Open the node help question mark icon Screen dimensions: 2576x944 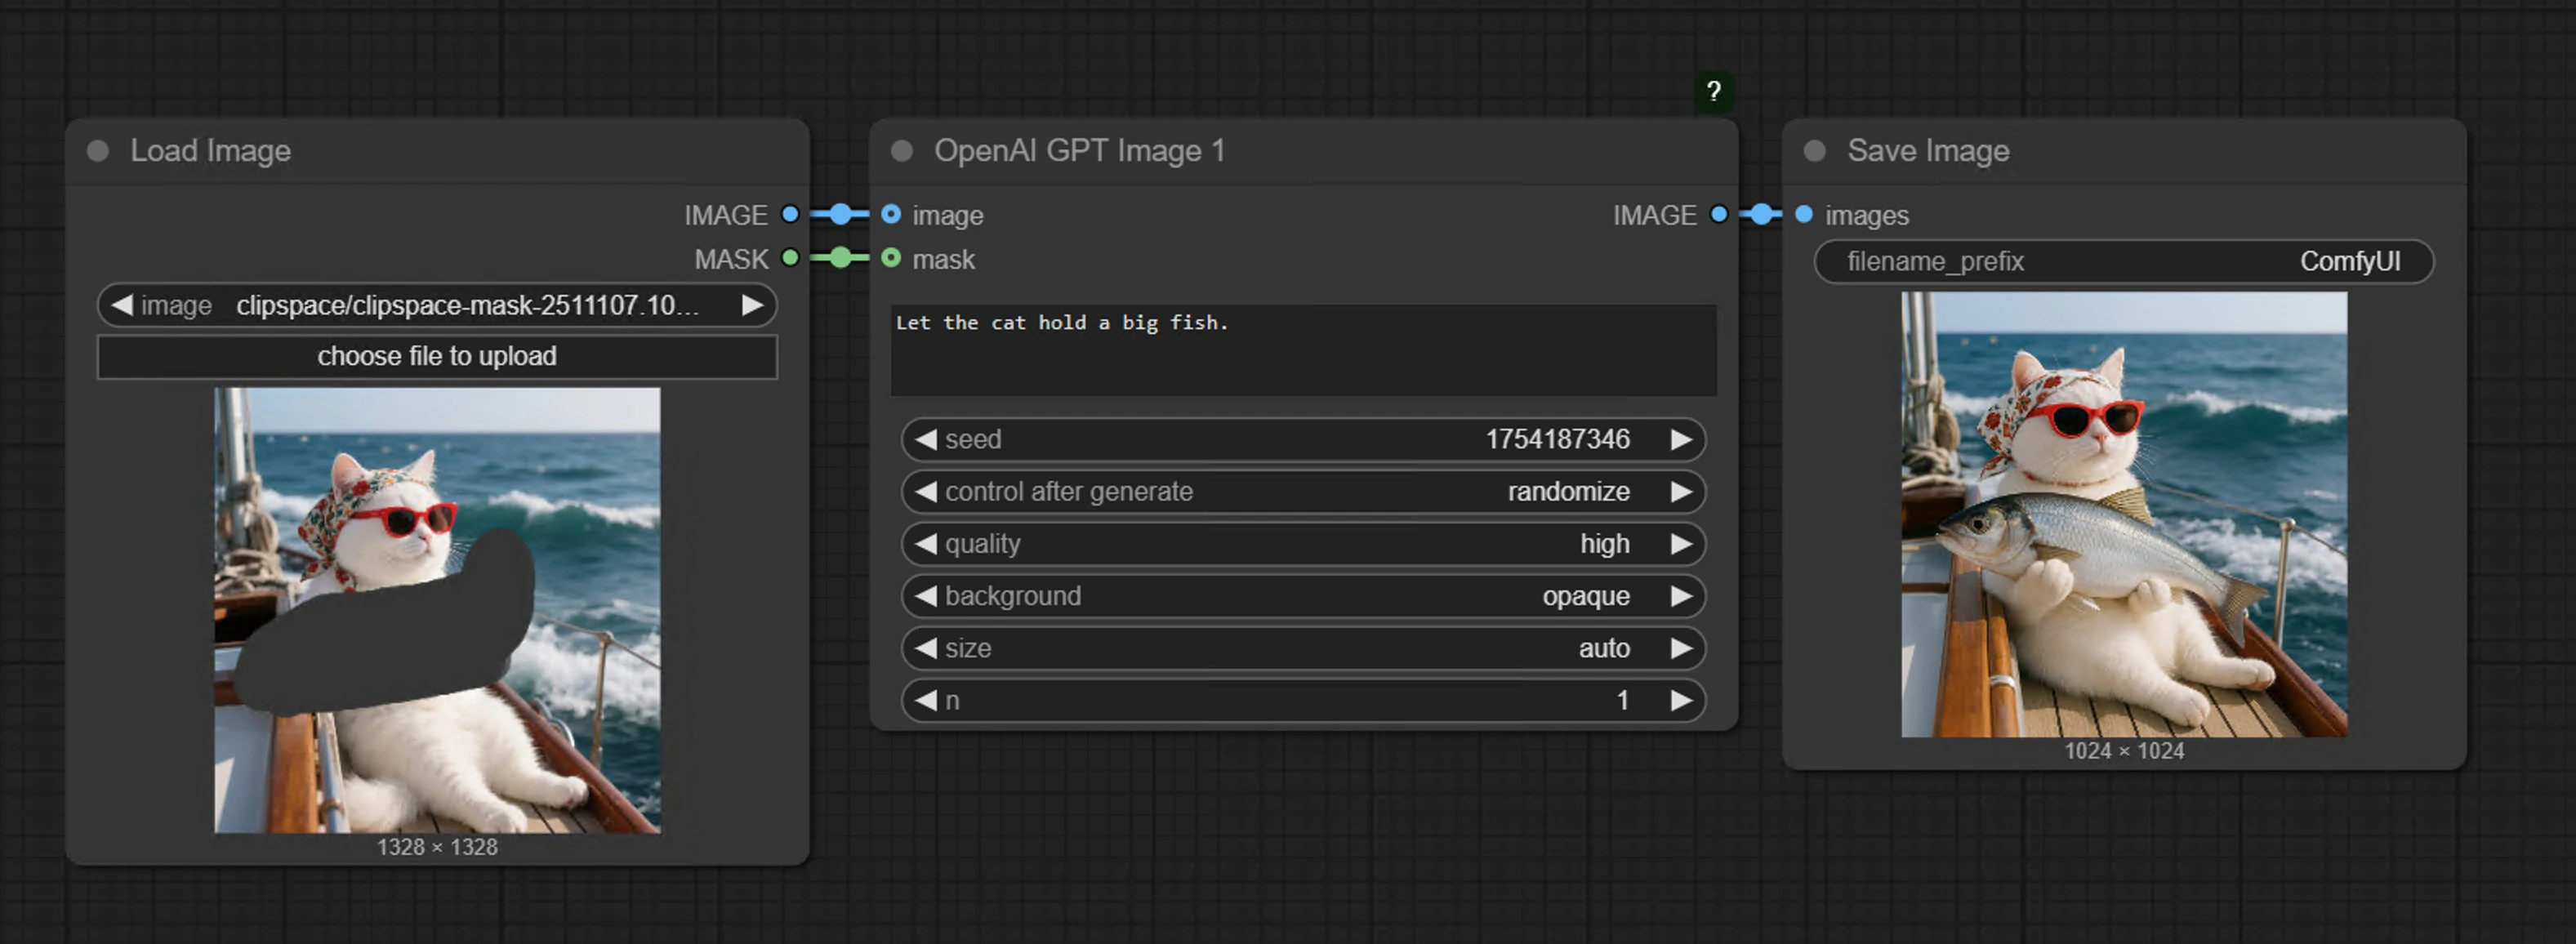1714,91
